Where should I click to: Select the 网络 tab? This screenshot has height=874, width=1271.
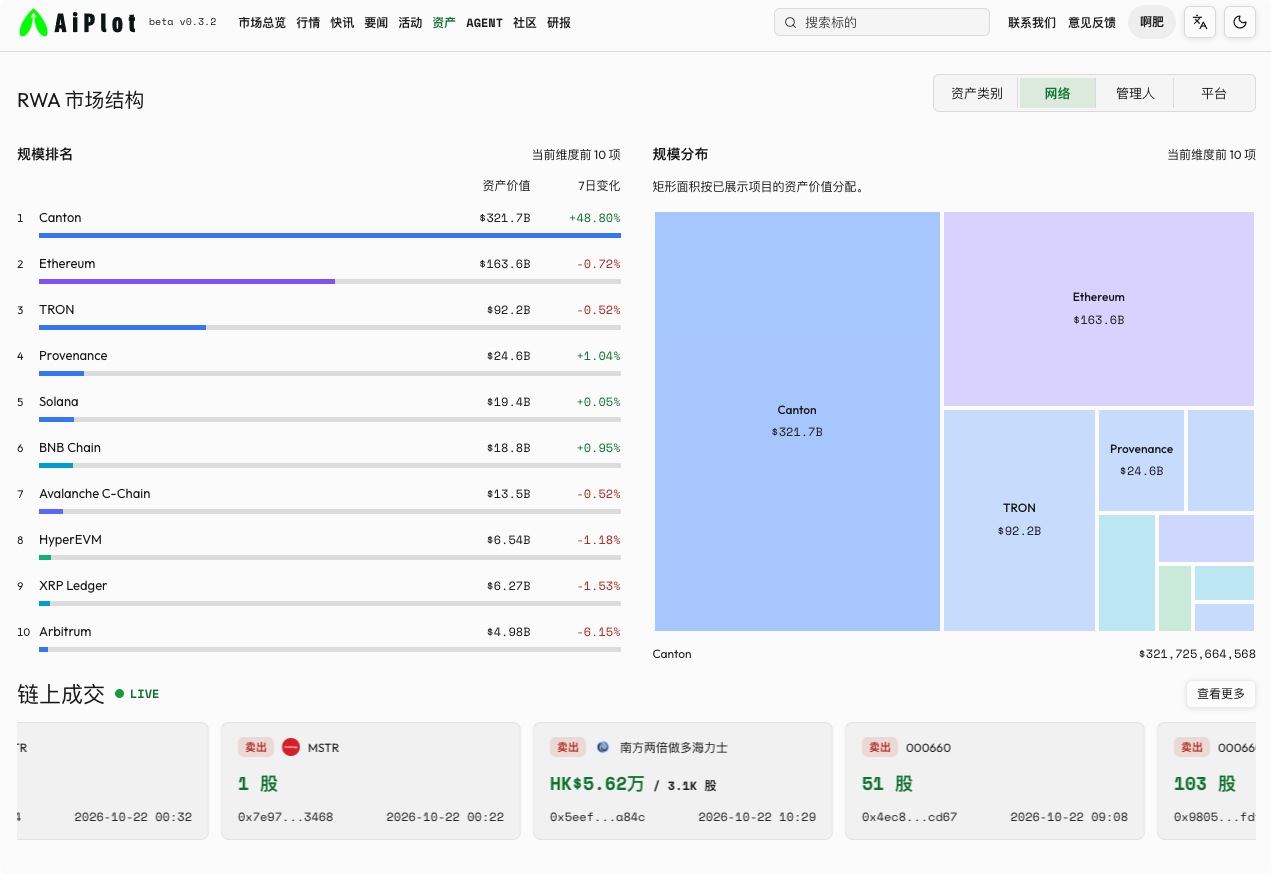pos(1058,93)
